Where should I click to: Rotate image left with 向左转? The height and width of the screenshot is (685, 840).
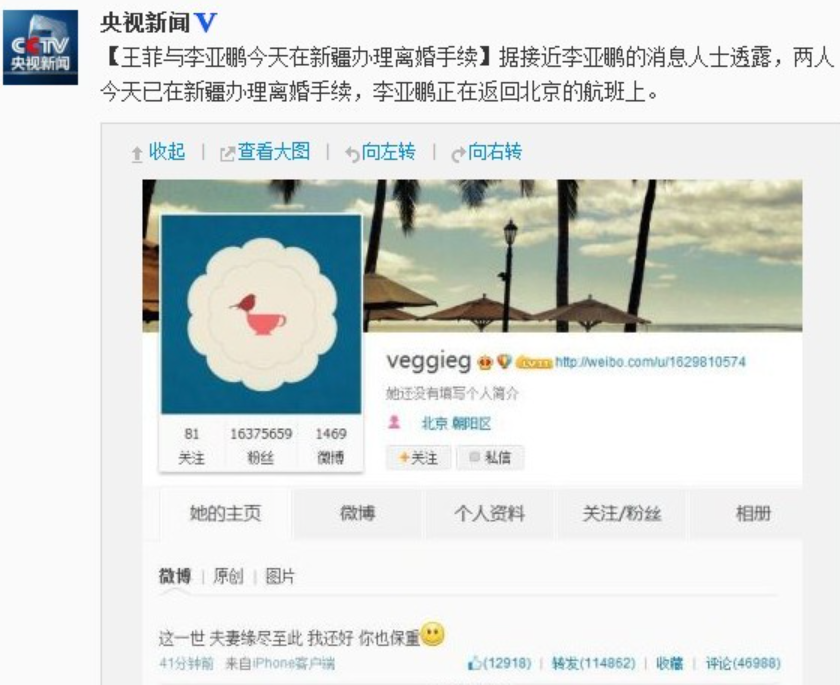click(380, 153)
